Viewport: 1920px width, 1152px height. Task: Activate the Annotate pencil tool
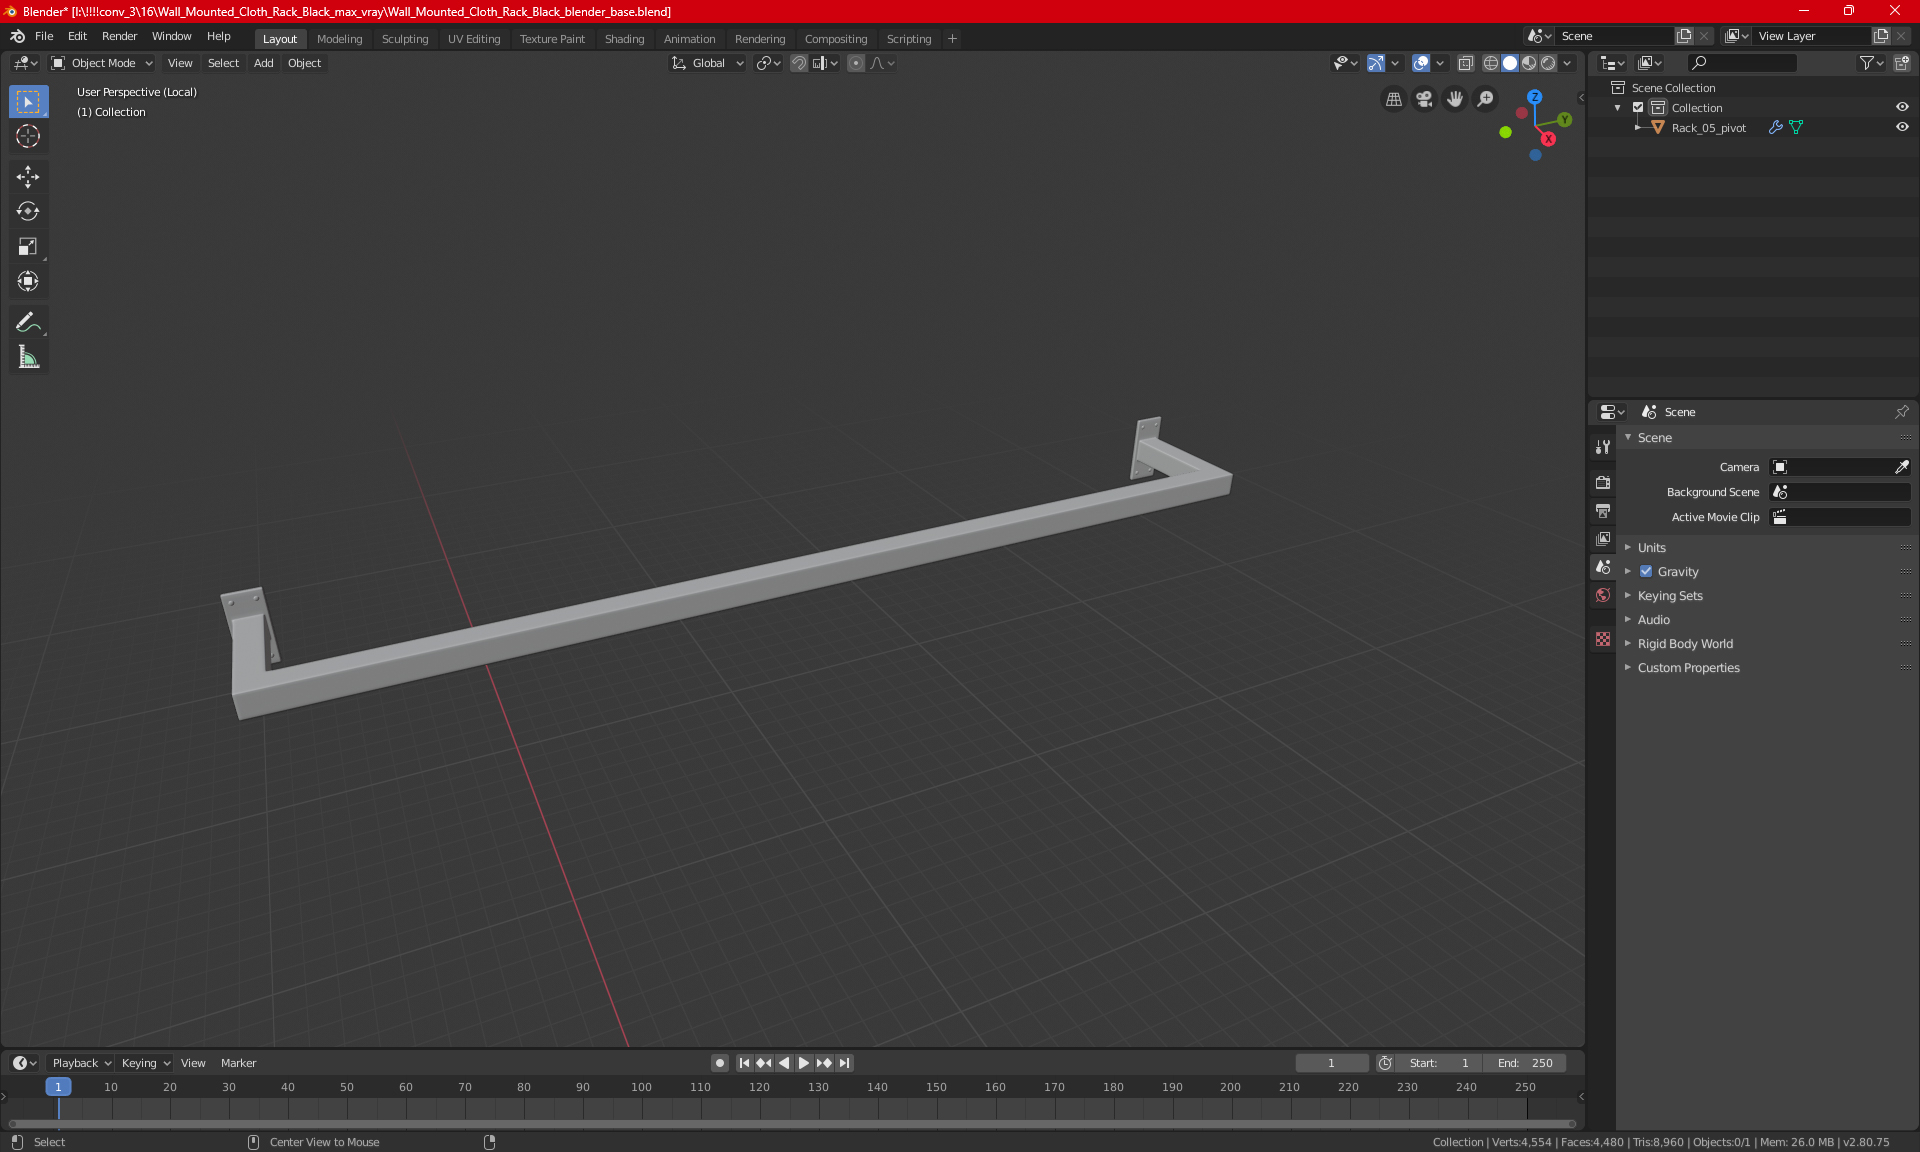pos(28,322)
